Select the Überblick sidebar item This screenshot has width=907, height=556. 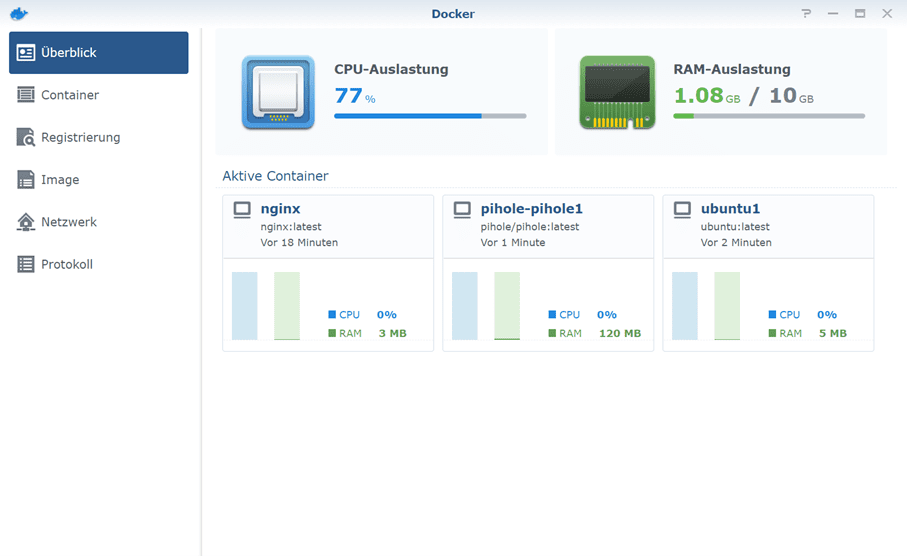point(99,53)
